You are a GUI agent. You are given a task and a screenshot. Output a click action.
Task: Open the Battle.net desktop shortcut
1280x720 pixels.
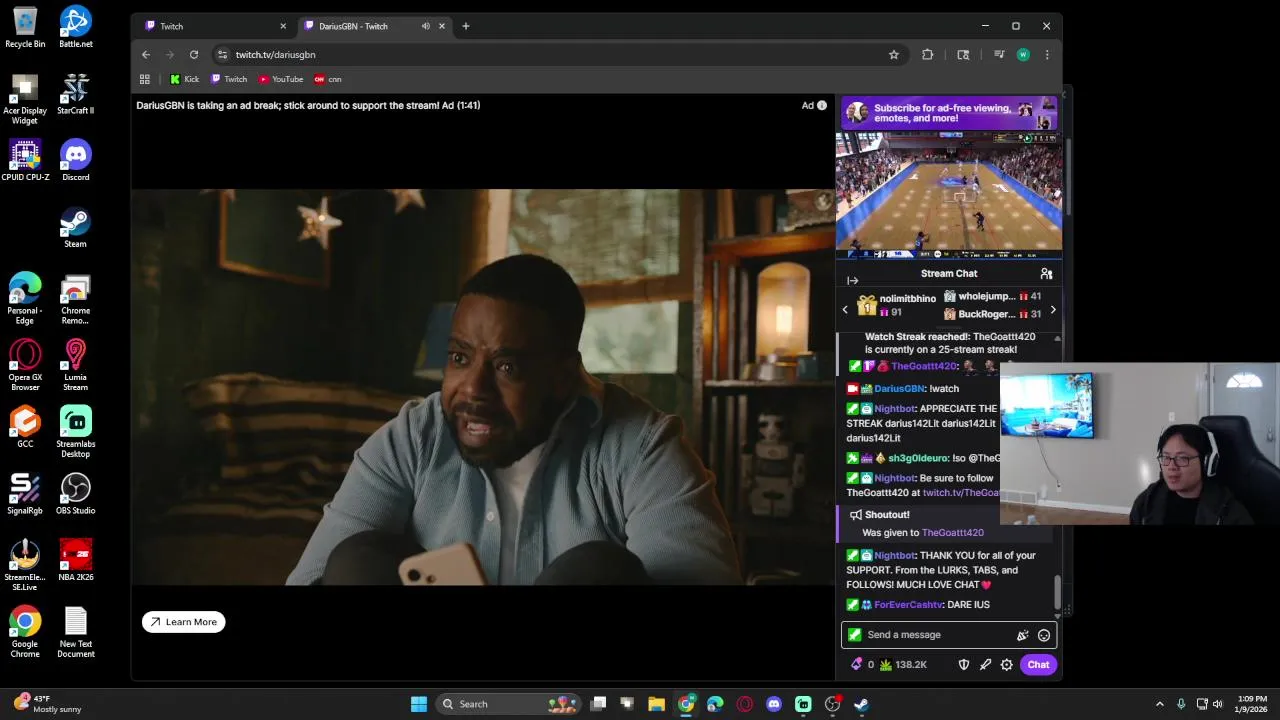pos(75,27)
